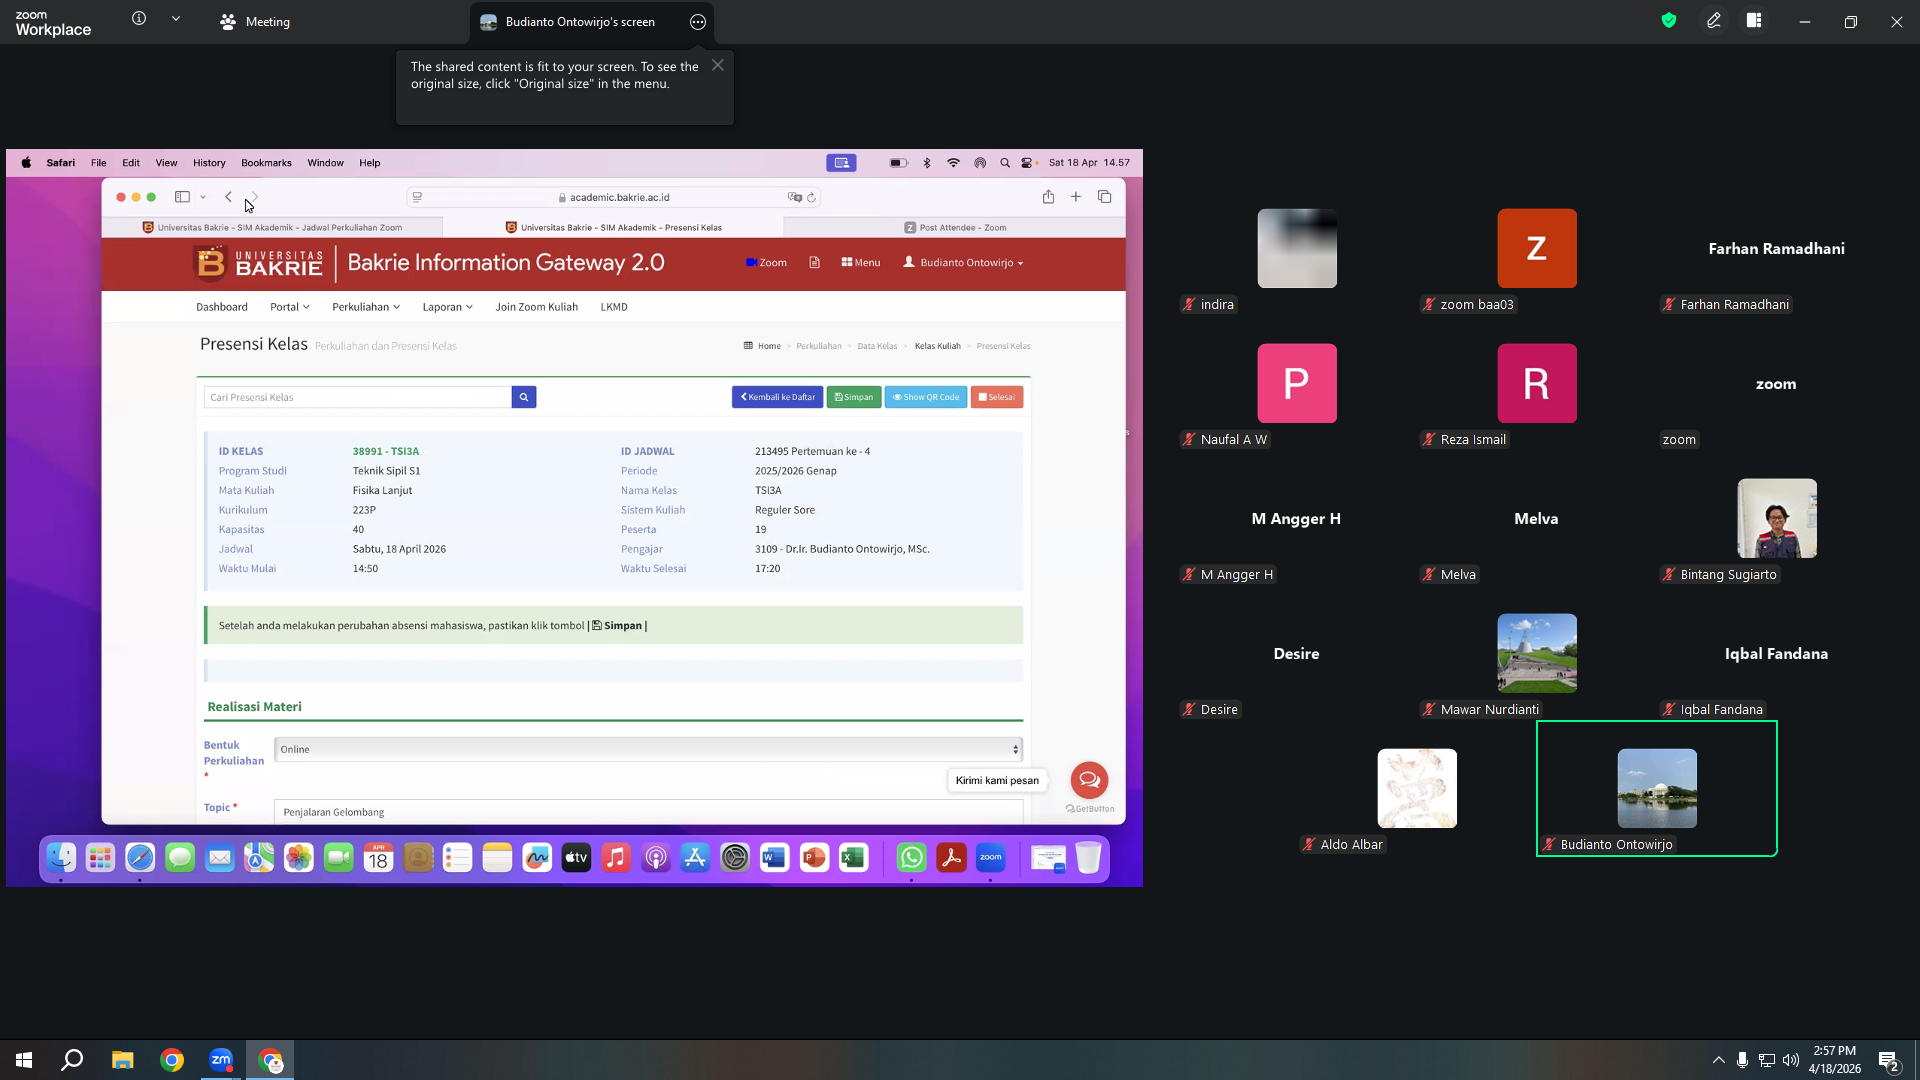
Task: Switch to the Post Attendee - Zoom Safari tab
Action: pyautogui.click(x=955, y=228)
